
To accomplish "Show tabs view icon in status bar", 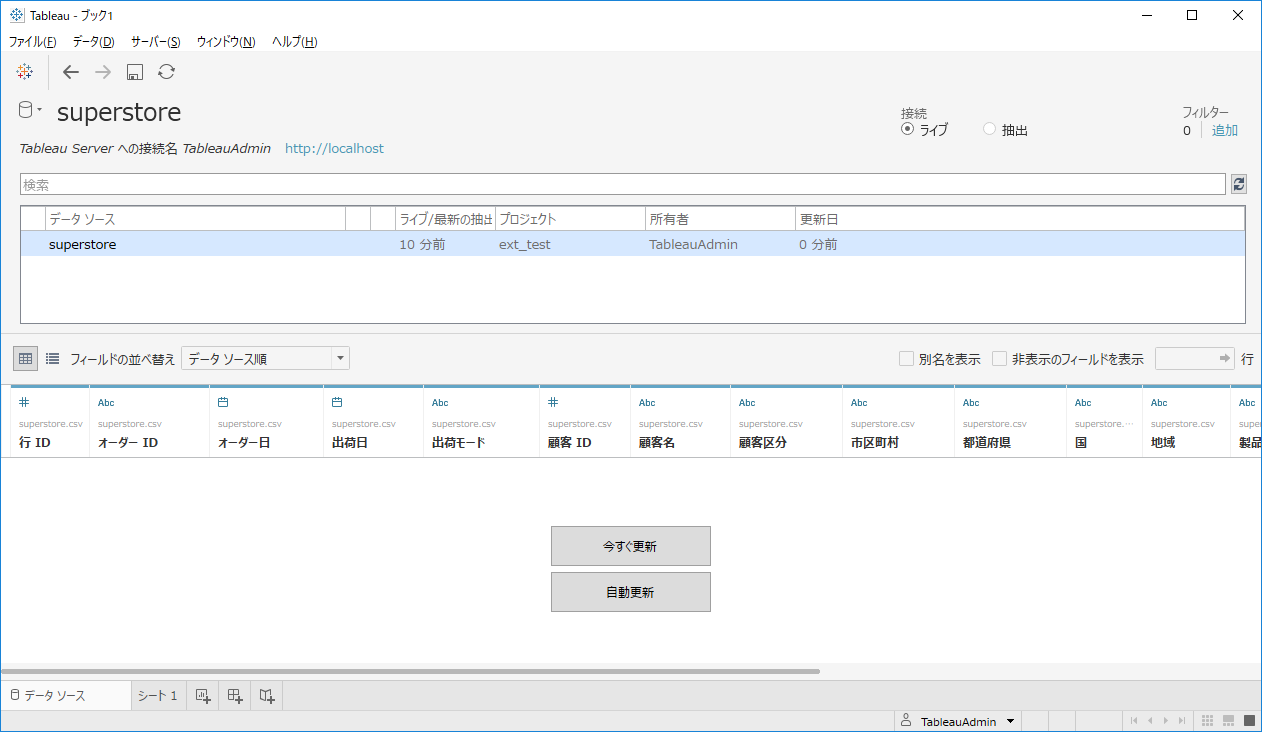I will tap(1249, 721).
